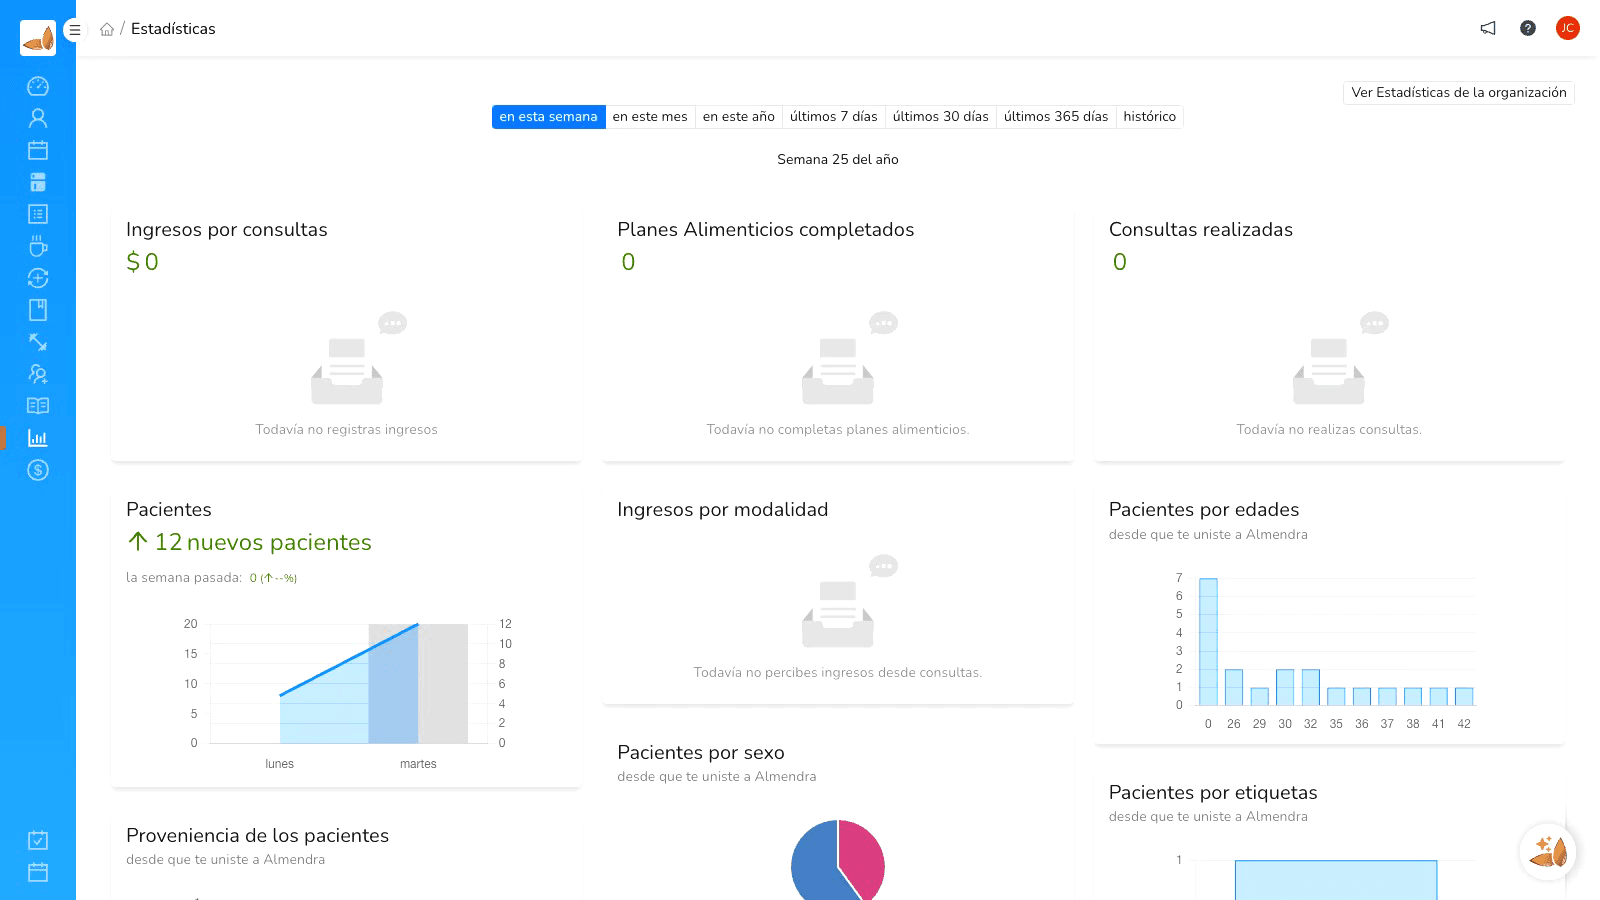Open the help question mark icon
This screenshot has height=900, width=1600.
click(1528, 28)
